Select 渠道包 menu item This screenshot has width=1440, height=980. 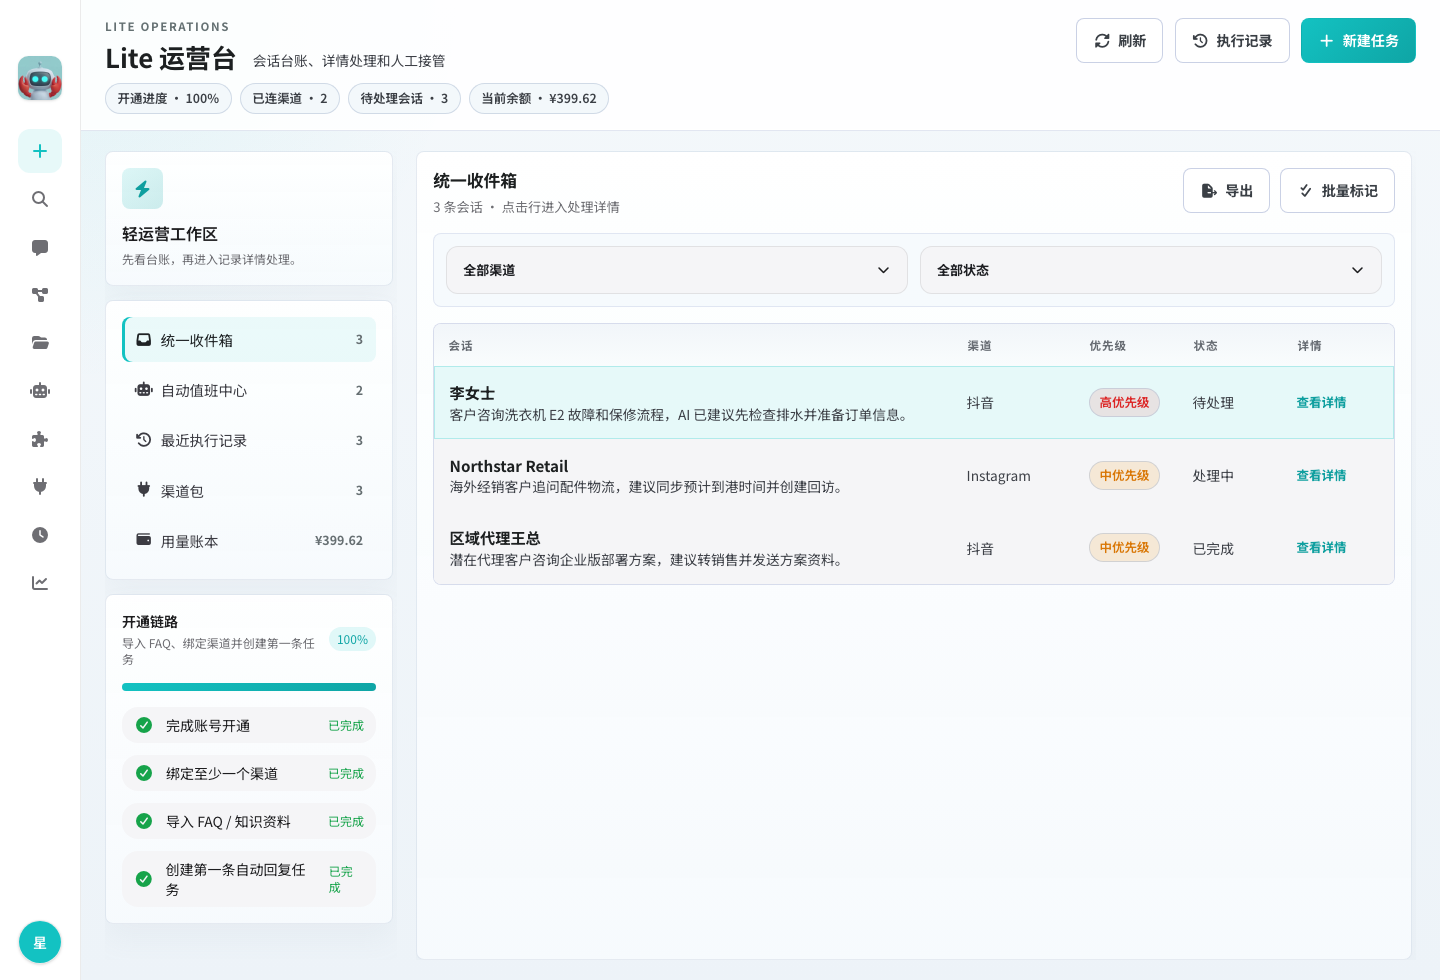coord(249,490)
